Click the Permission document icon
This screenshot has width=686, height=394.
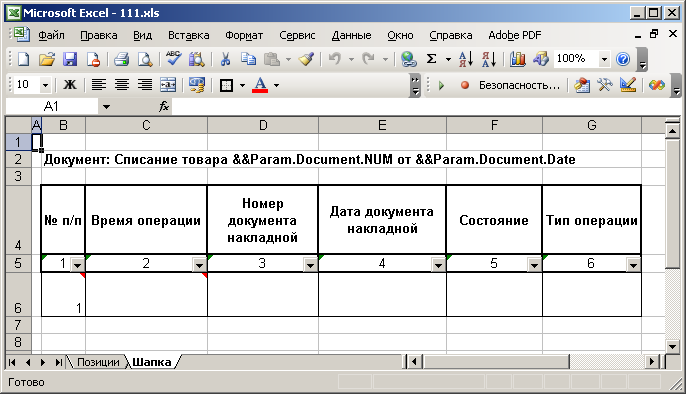pos(93,59)
